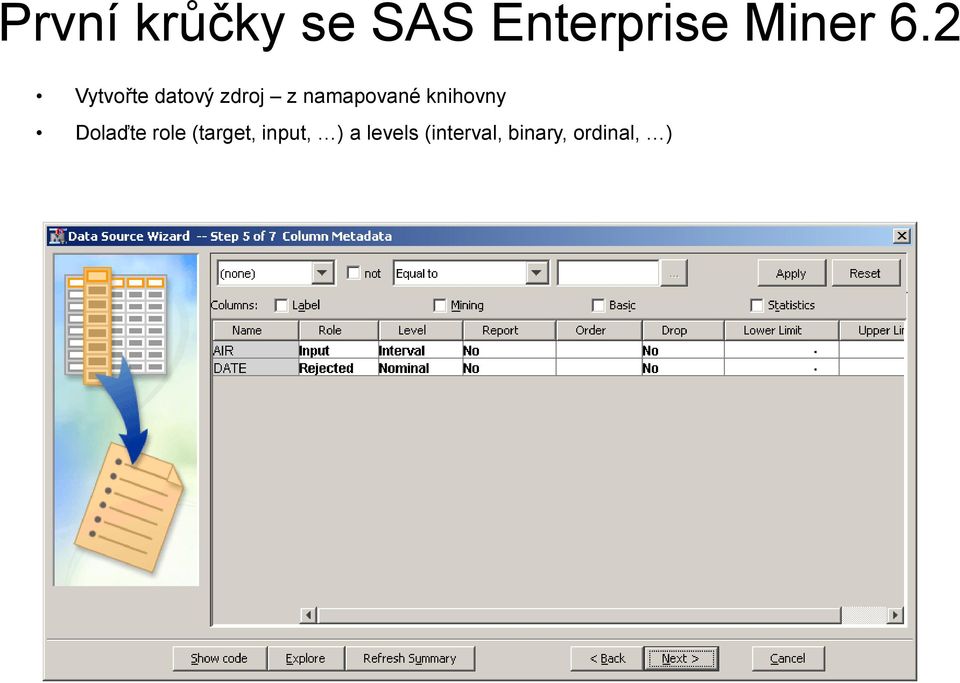The width and height of the screenshot is (960, 683).
Task: Close the Data Source Wizard window
Action: click(x=901, y=236)
